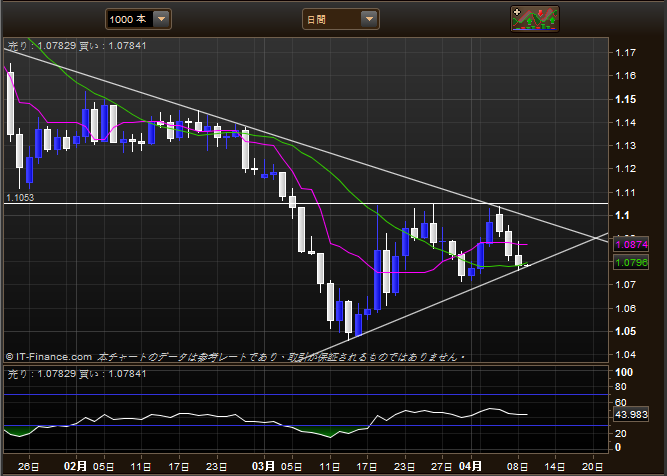
Task: Click the 1.12 price axis label
Action: click(625, 169)
